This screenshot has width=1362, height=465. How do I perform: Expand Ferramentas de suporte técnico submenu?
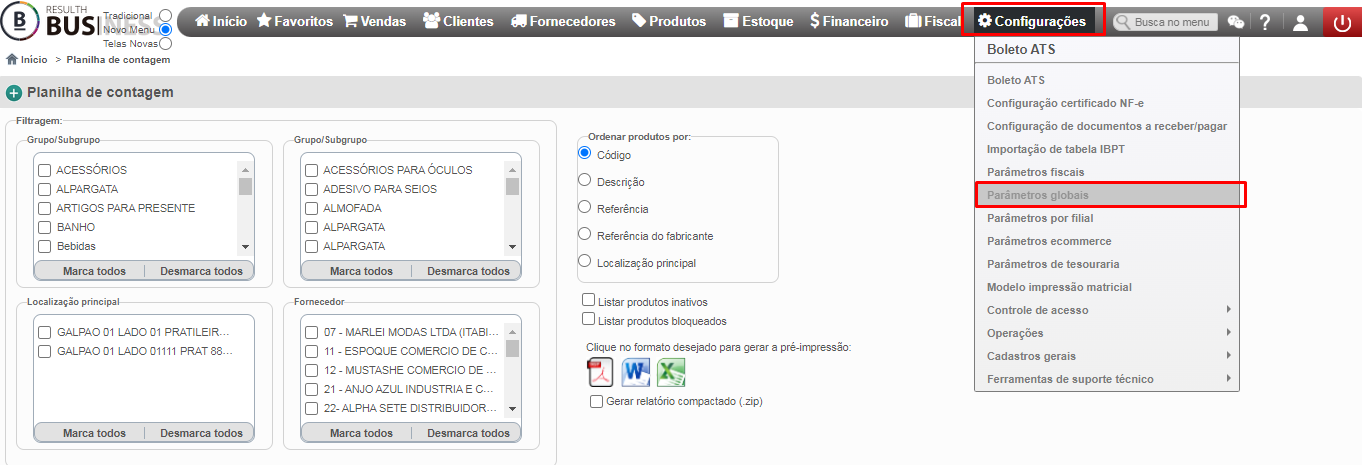click(1107, 379)
